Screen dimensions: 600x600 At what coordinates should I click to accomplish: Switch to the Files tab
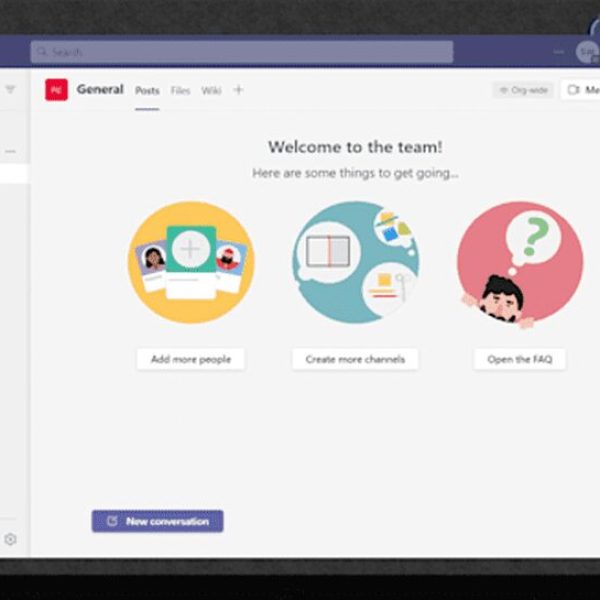tap(180, 91)
